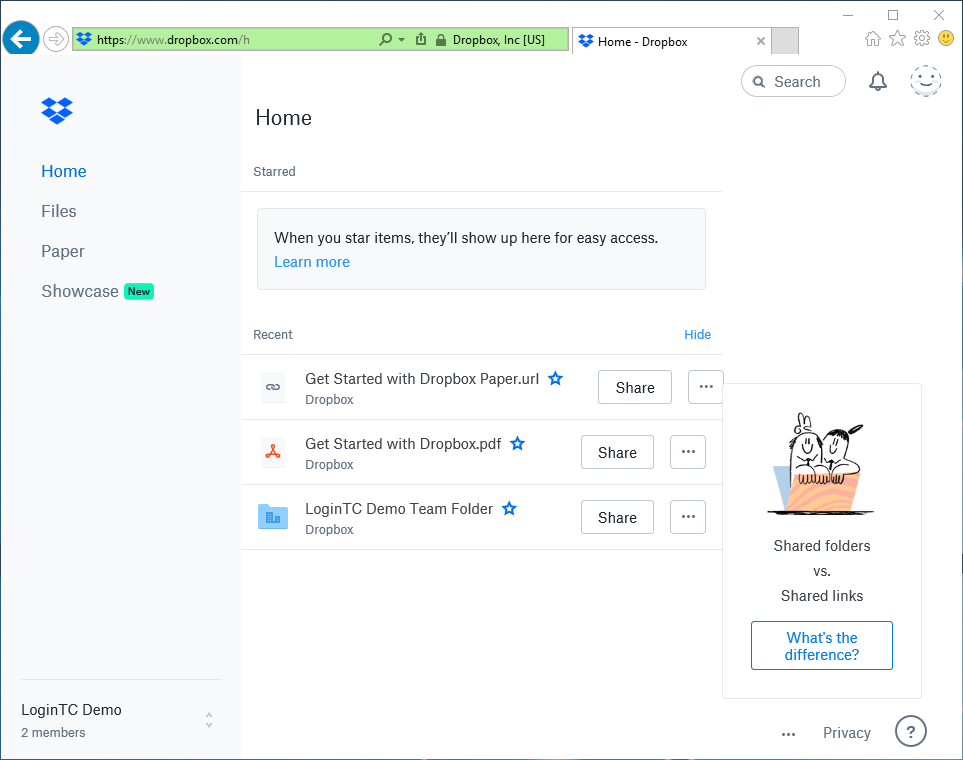Open Paper in the sidebar
Viewport: 963px width, 760px height.
(63, 251)
